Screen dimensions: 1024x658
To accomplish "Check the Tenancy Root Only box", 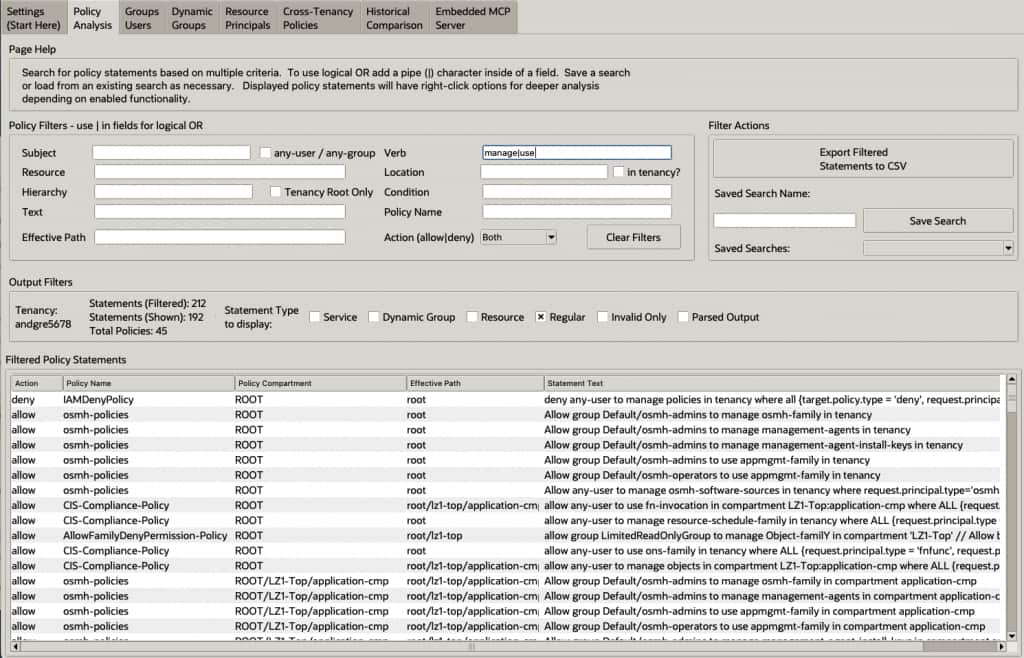I will (x=277, y=192).
